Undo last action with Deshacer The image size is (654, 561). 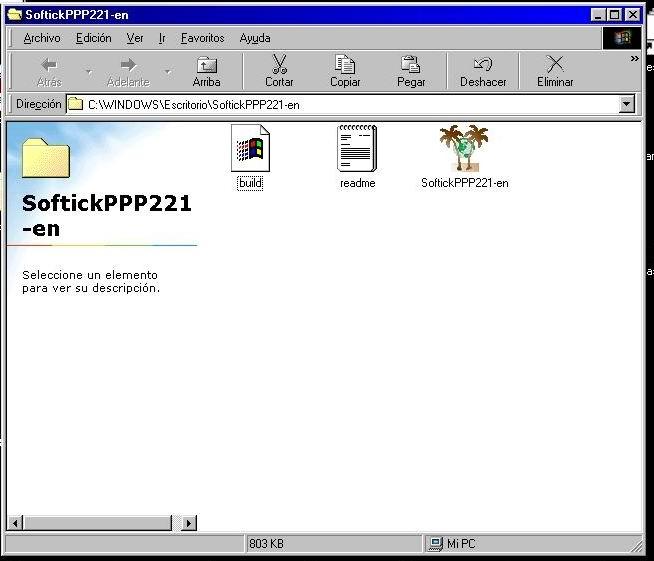tap(483, 72)
